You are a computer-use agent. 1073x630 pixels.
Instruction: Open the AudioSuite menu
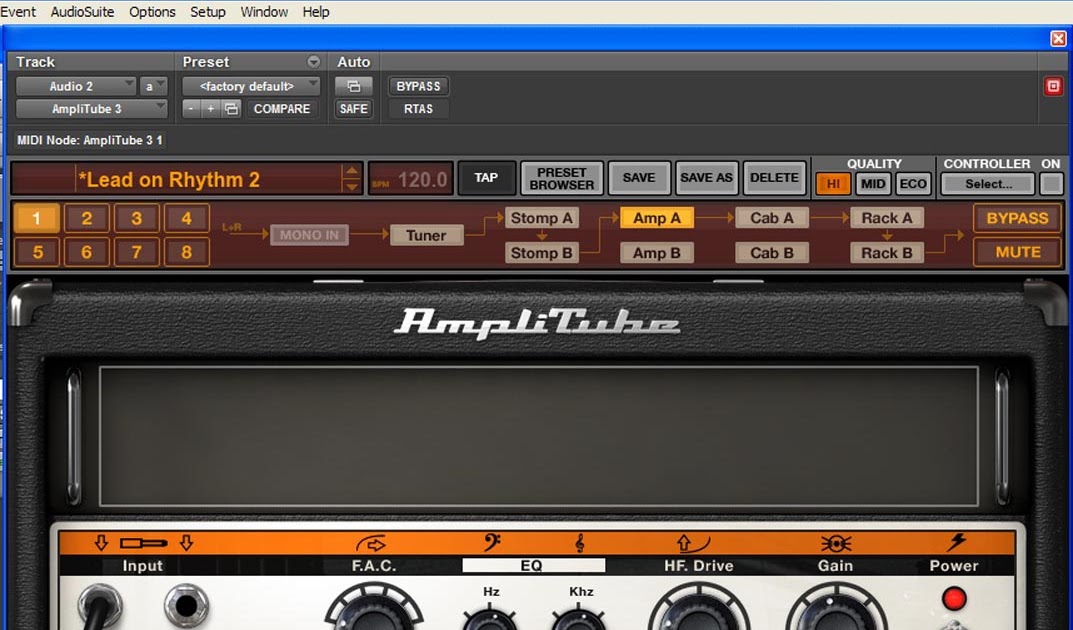(x=82, y=12)
